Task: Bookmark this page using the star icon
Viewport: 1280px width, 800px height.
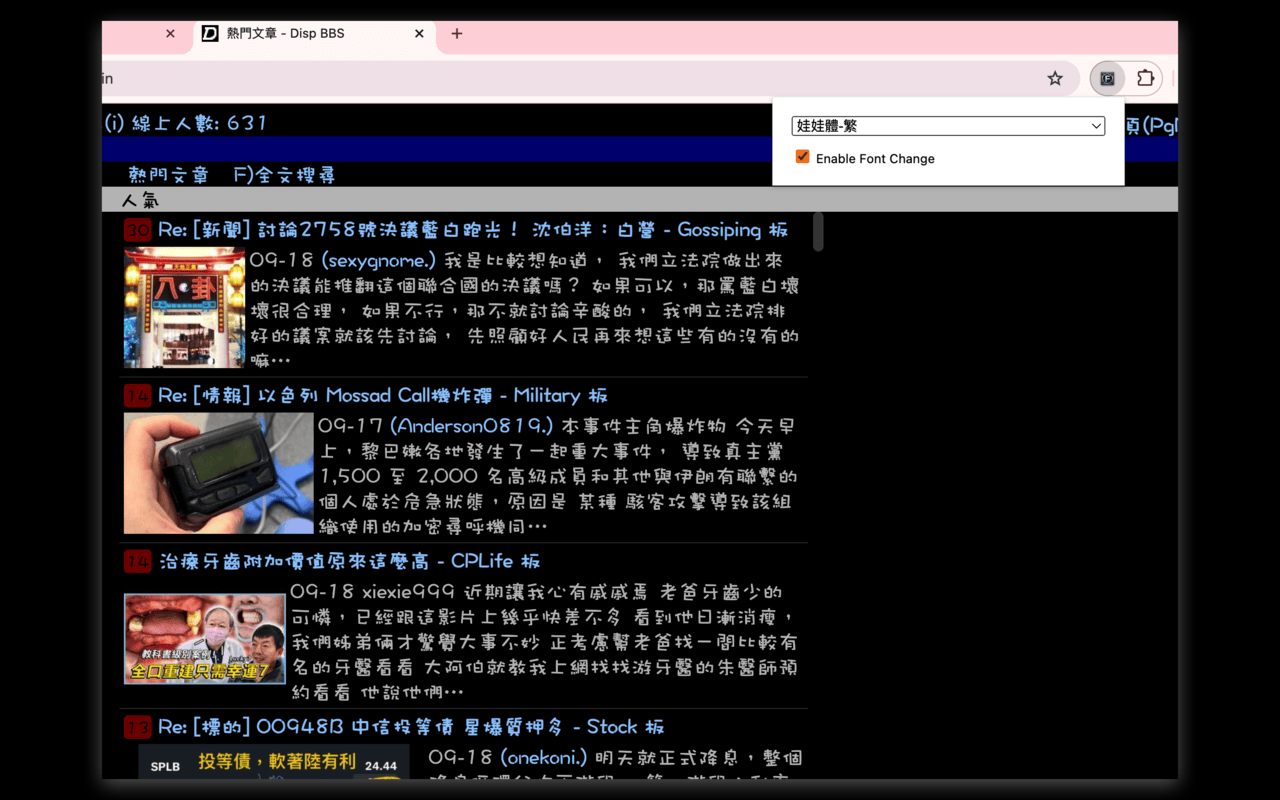Action: (x=1055, y=78)
